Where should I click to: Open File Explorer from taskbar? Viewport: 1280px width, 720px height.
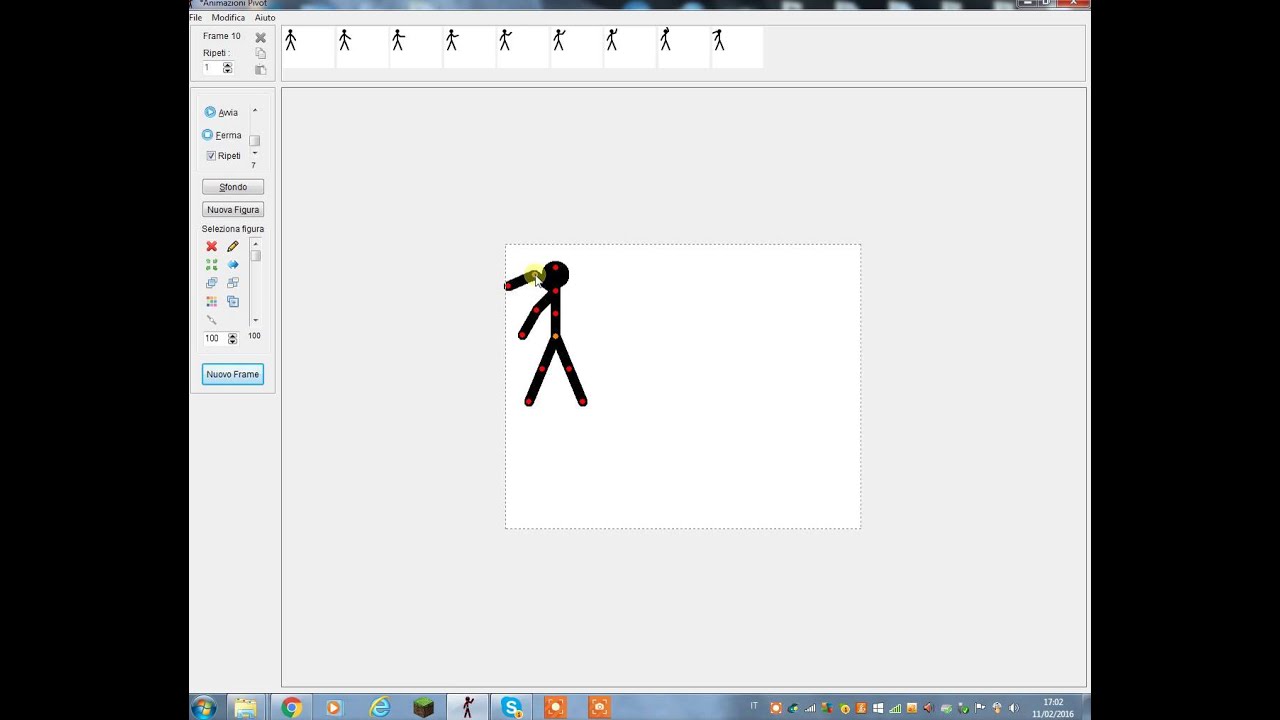245,708
